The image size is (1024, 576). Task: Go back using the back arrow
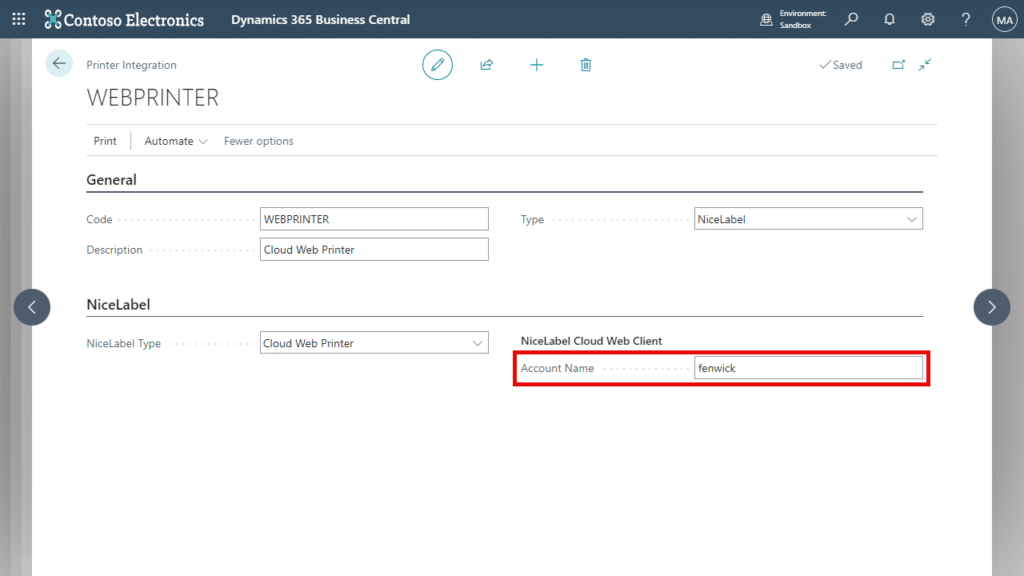point(58,63)
